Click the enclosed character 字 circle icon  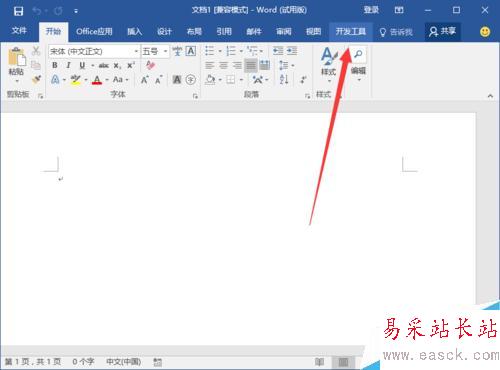191,80
